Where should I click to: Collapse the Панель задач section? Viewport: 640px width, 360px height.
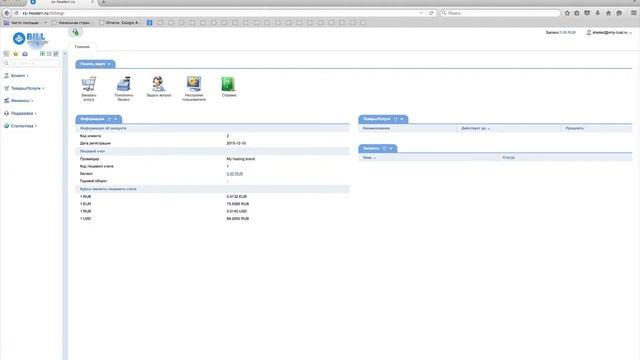(x=109, y=64)
